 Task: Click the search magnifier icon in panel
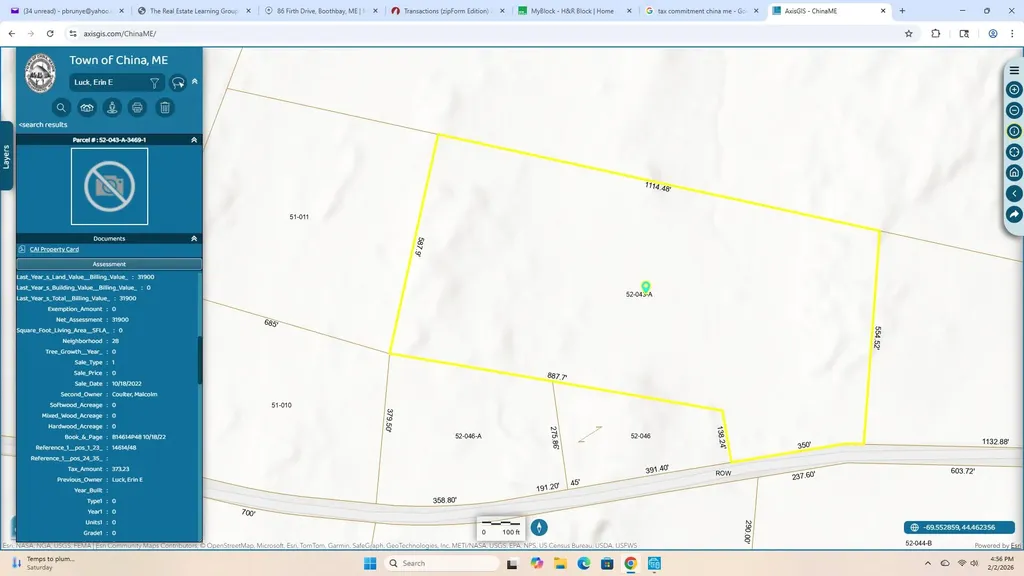(61, 108)
